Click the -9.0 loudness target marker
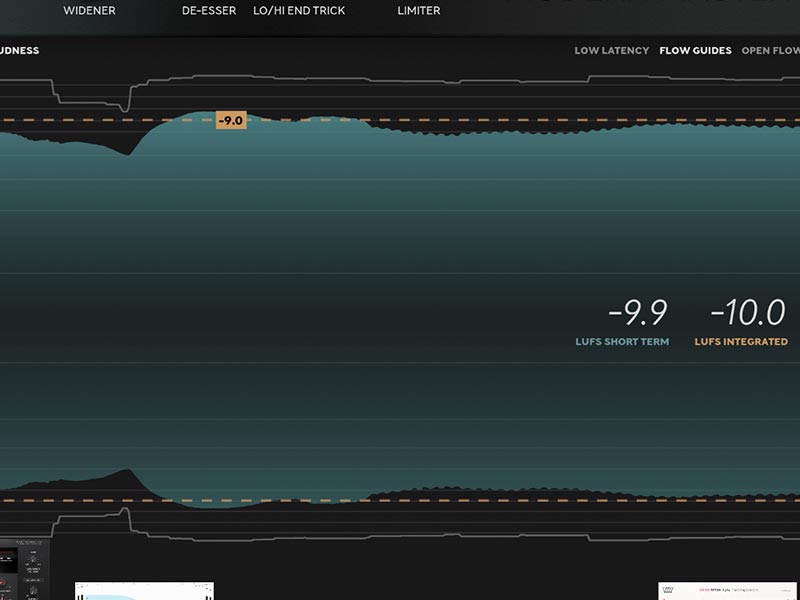Screen dimensions: 800x600 click(x=231, y=120)
